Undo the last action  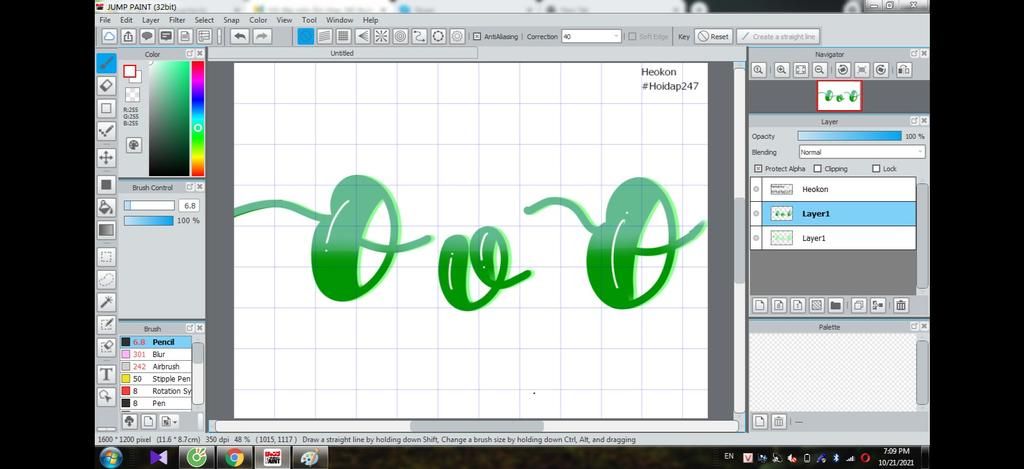tap(240, 37)
